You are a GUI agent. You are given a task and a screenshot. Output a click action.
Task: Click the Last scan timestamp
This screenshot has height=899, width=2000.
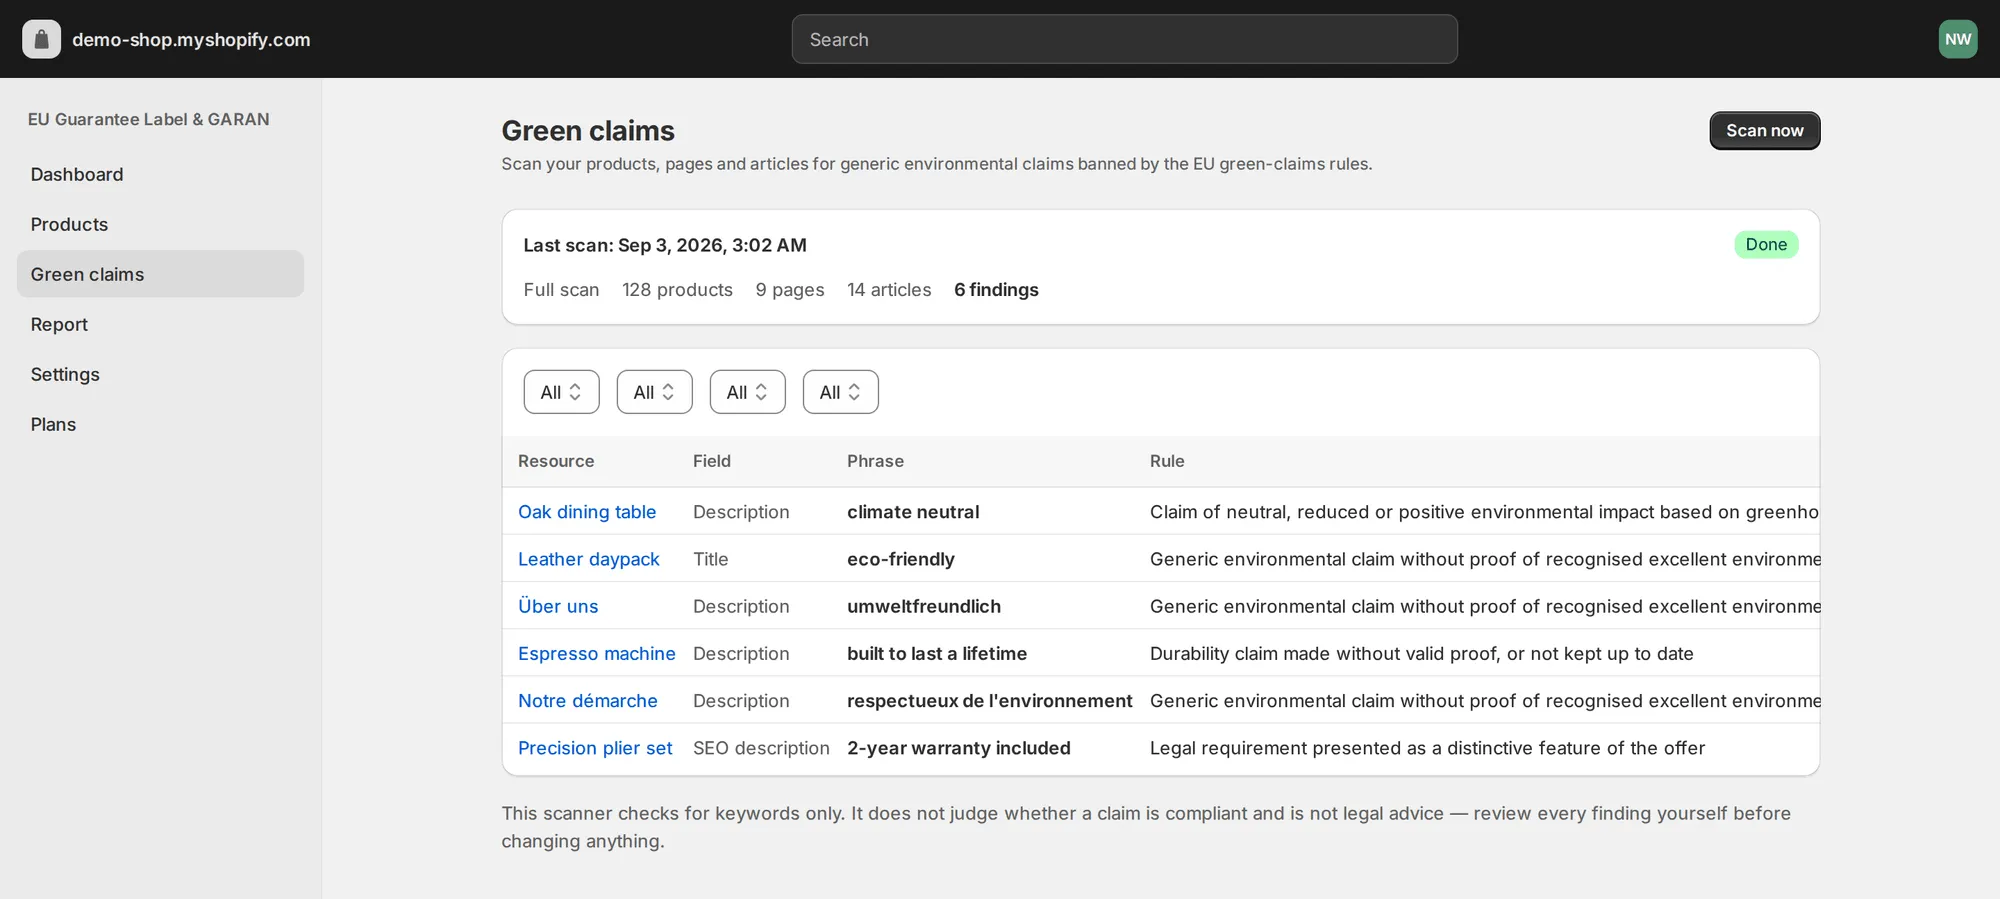pyautogui.click(x=665, y=245)
